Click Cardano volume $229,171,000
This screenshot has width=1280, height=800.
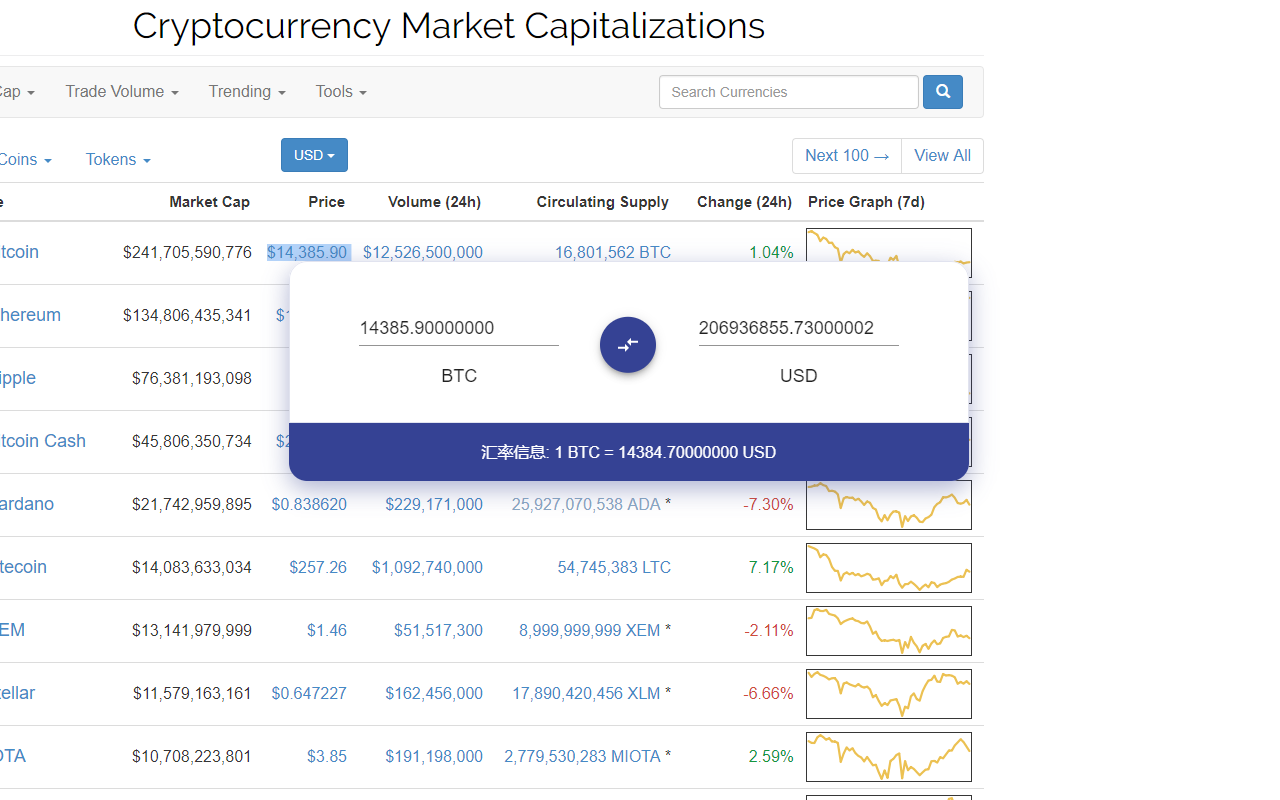click(x=434, y=505)
